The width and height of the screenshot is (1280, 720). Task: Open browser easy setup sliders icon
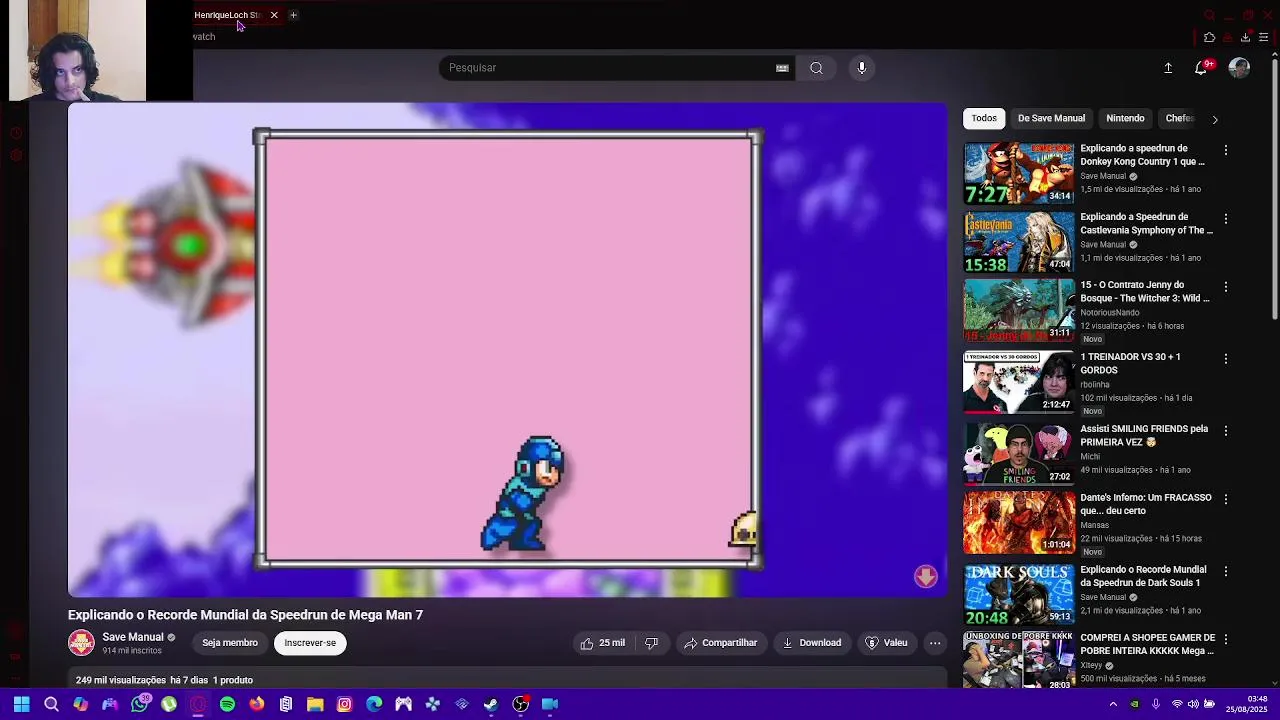coord(1264,38)
